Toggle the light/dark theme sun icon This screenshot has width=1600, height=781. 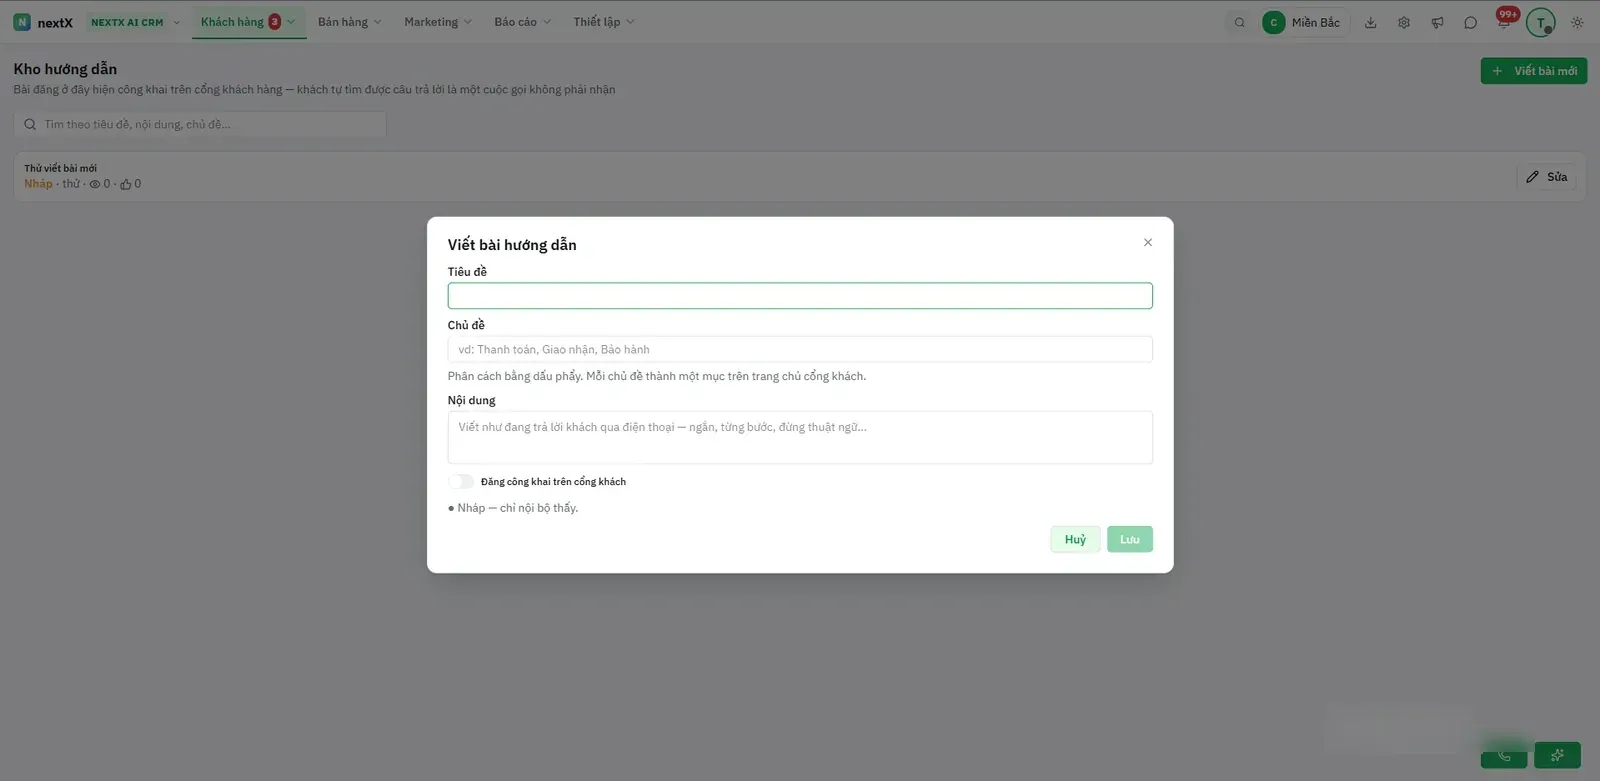pos(1577,22)
